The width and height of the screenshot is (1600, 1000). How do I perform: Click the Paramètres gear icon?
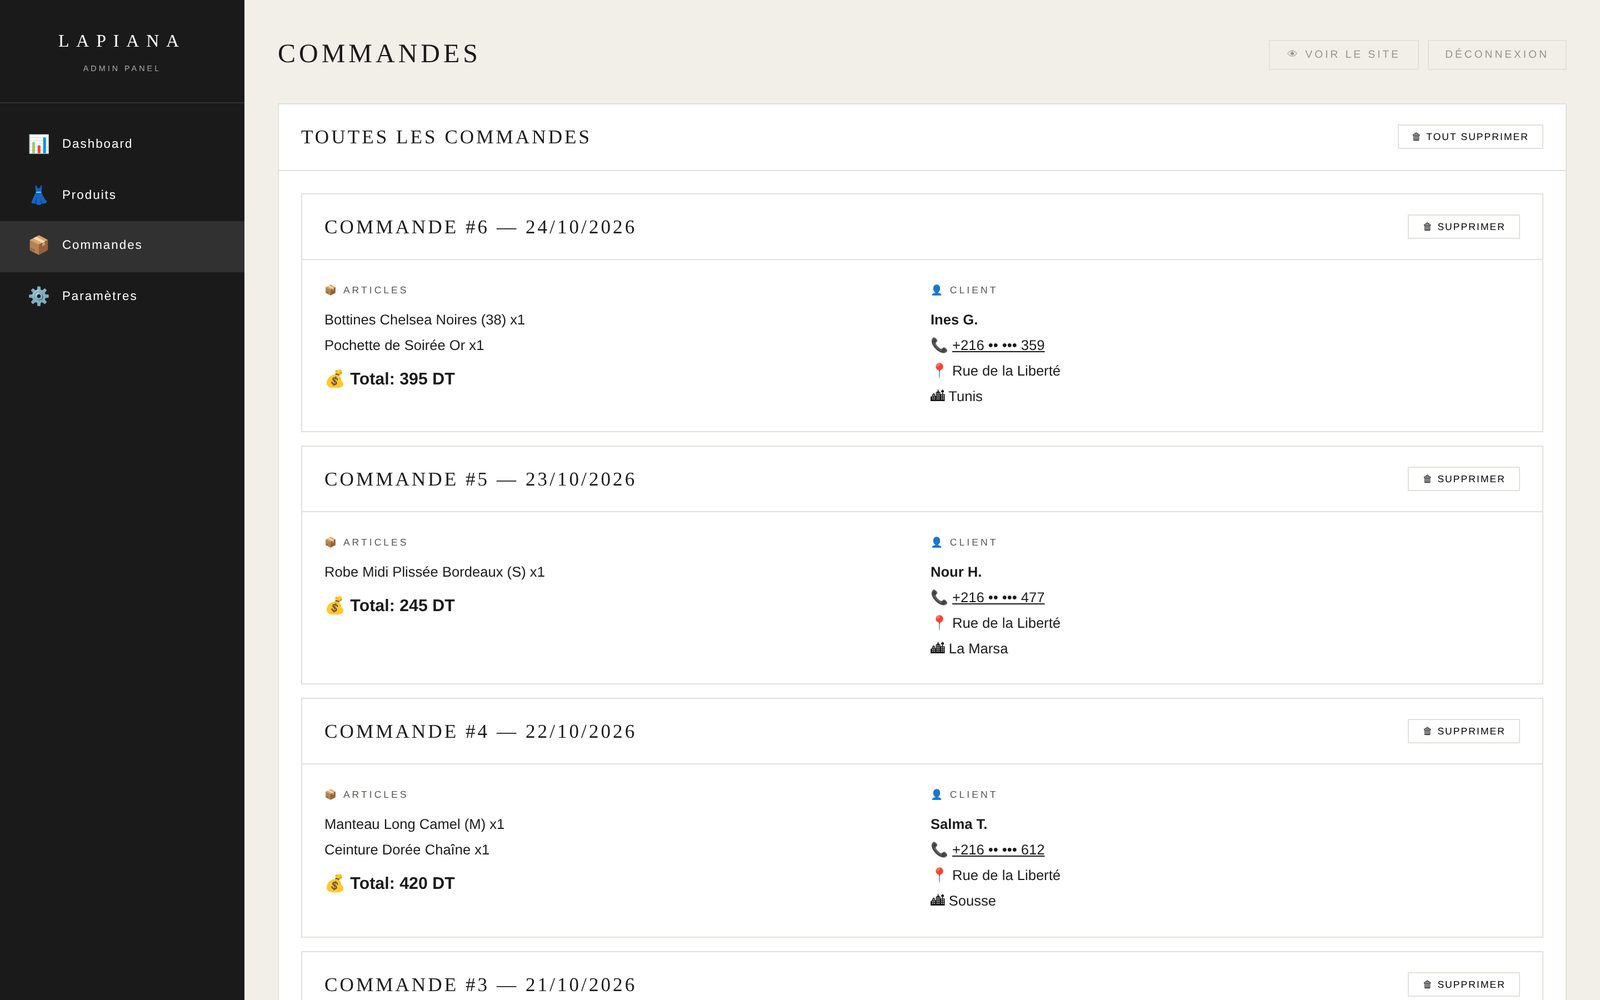point(39,296)
